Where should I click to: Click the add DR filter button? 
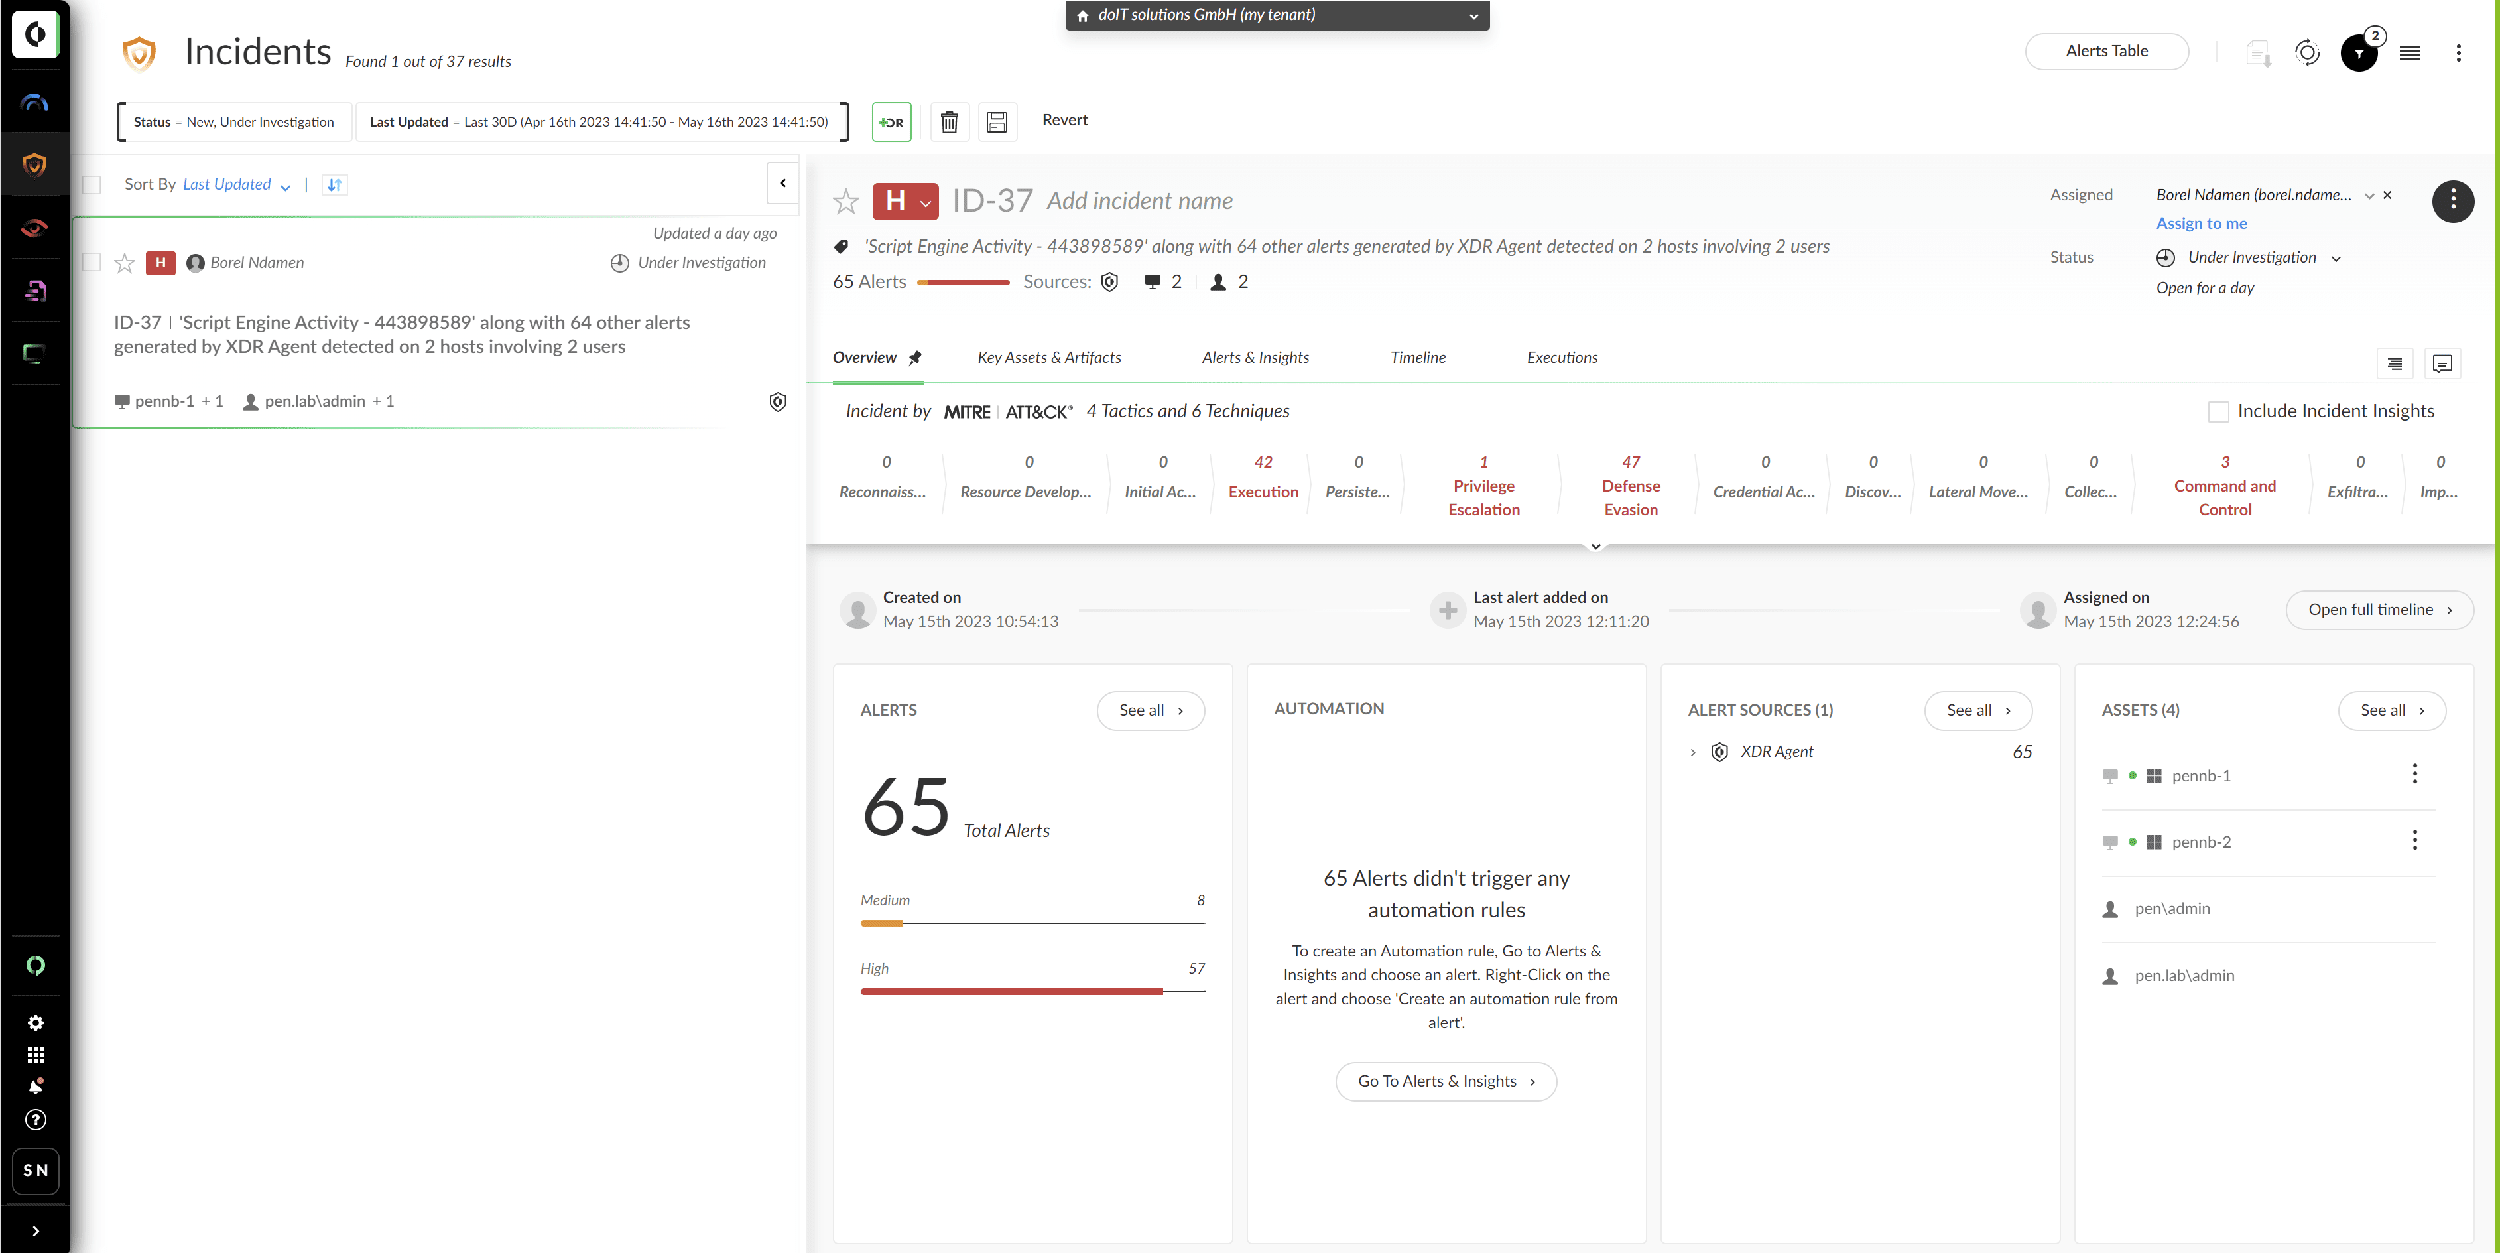coord(891,122)
